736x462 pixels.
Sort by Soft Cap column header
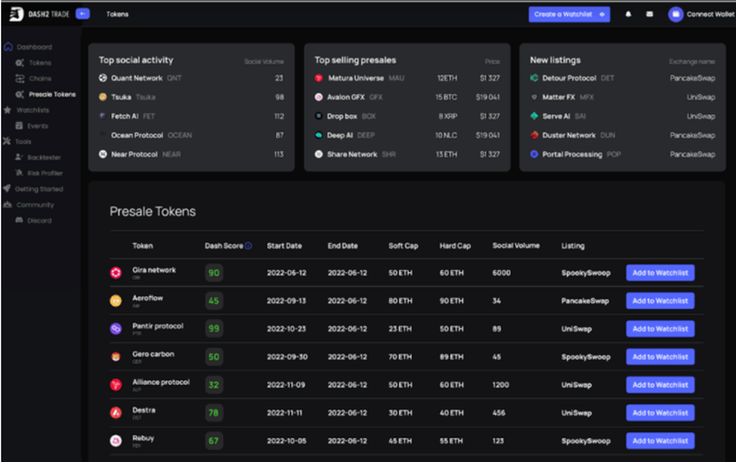pos(403,246)
